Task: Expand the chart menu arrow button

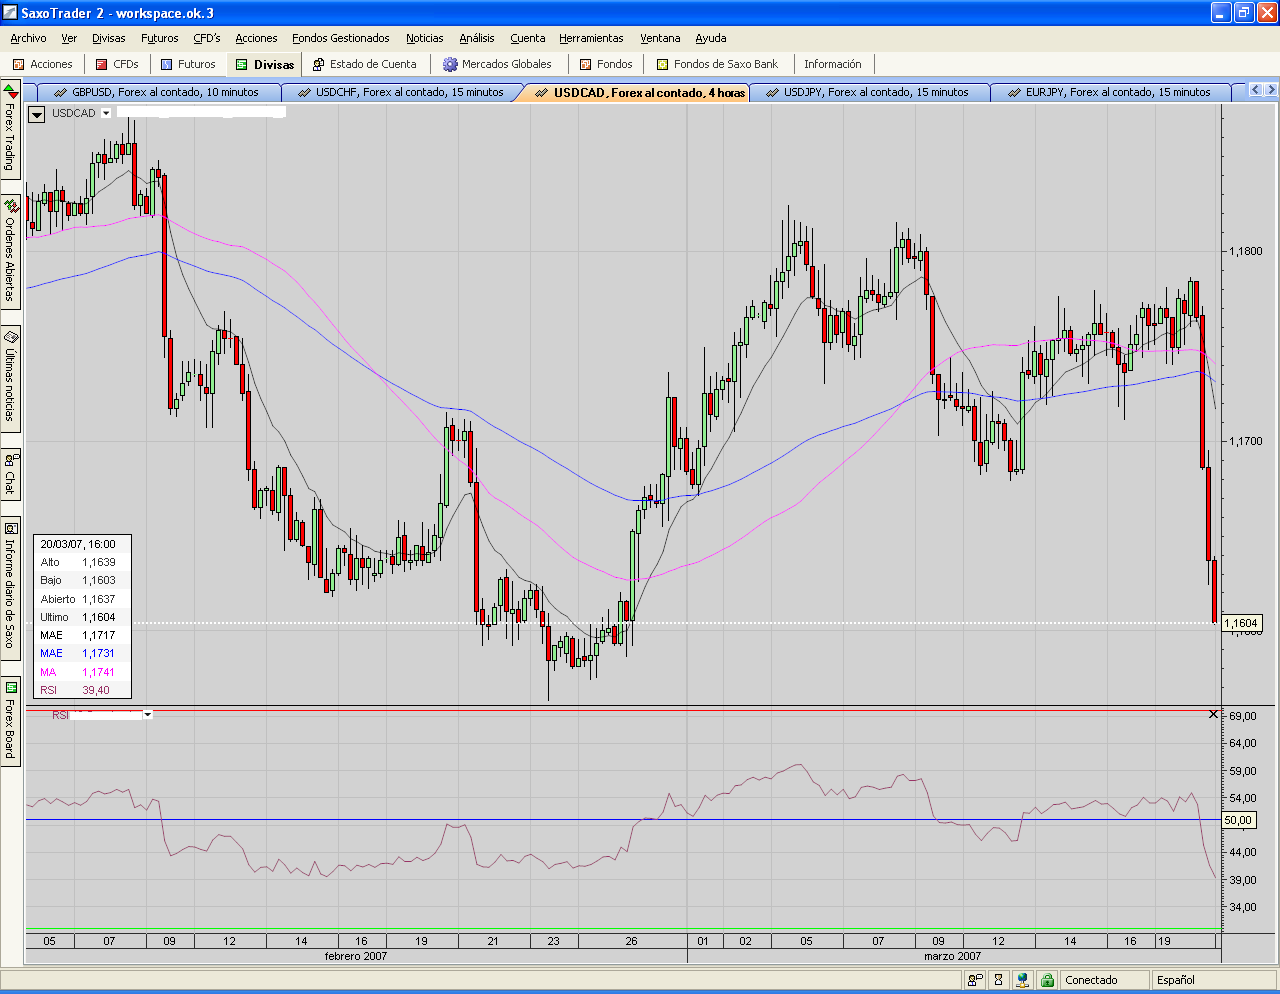Action: 37,114
